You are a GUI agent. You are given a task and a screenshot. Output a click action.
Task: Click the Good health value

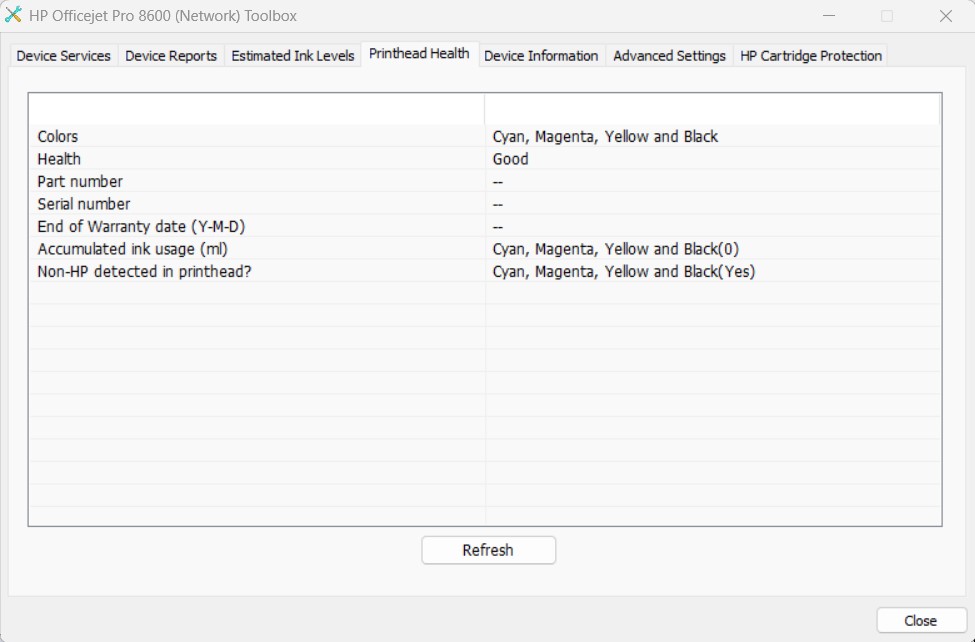[x=511, y=159]
